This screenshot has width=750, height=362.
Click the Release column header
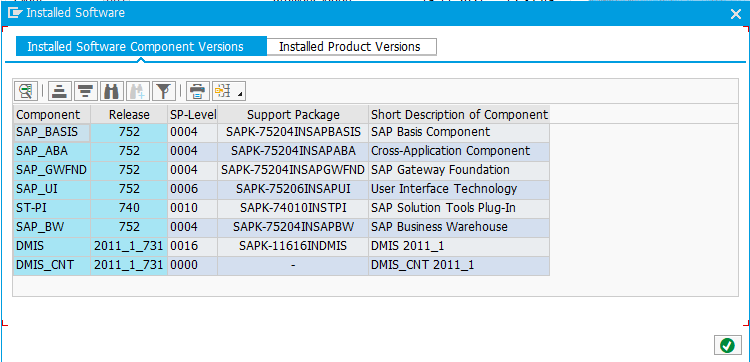129,115
